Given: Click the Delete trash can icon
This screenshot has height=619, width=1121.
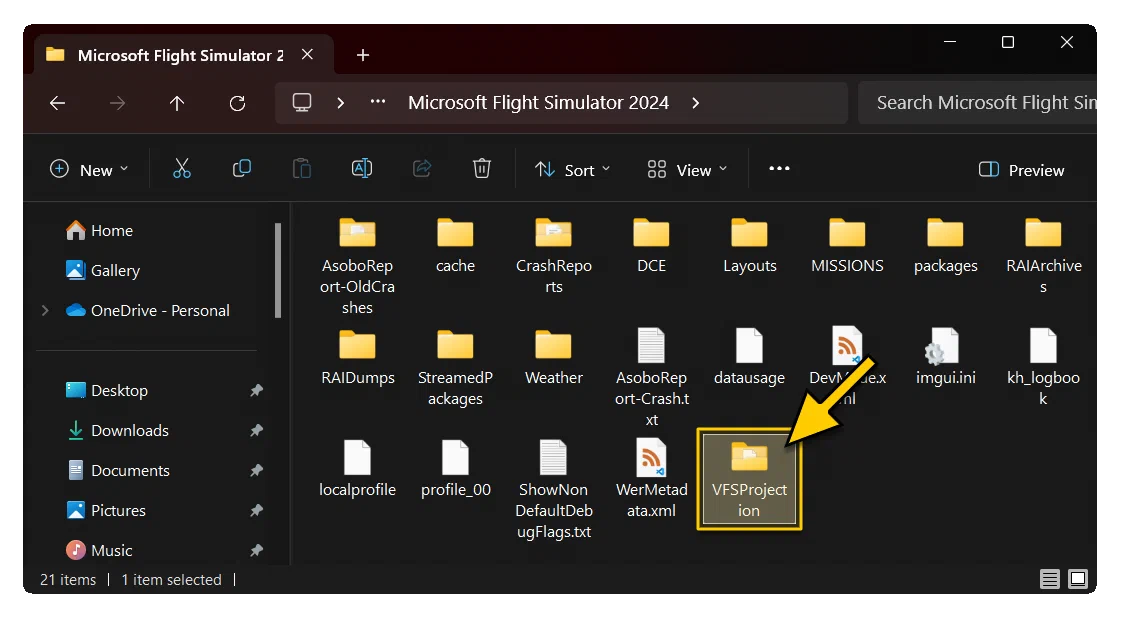Looking at the screenshot, I should pyautogui.click(x=482, y=169).
